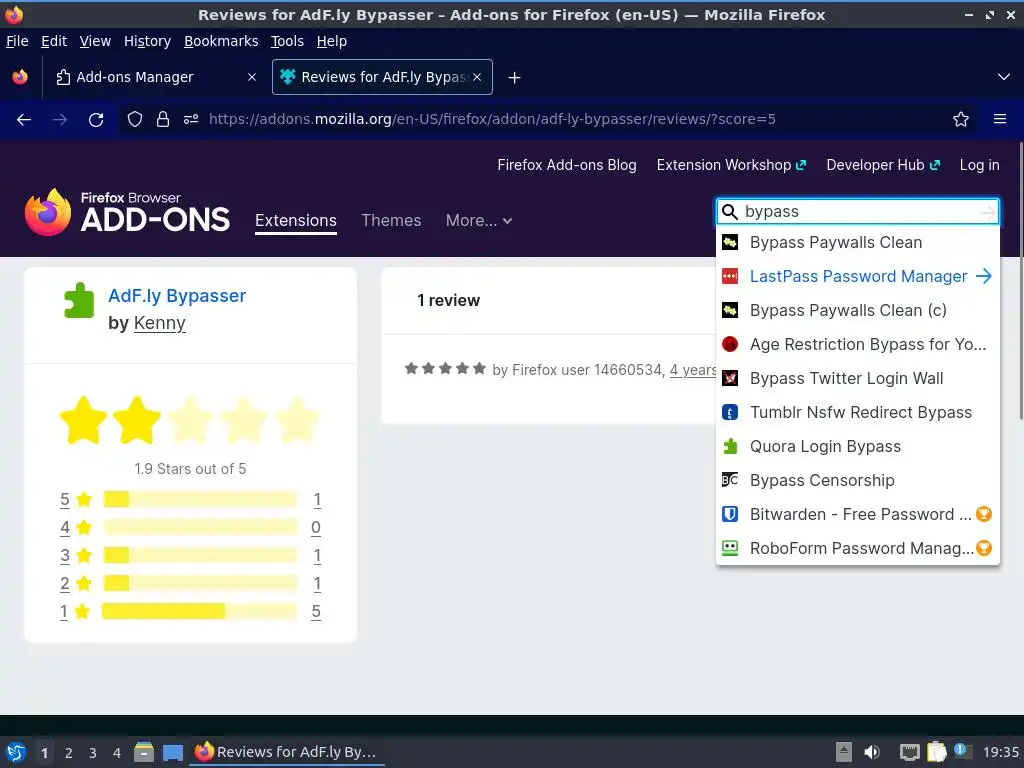This screenshot has width=1024, height=768.
Task: Switch to the Add-ons Manager tab
Action: [155, 77]
